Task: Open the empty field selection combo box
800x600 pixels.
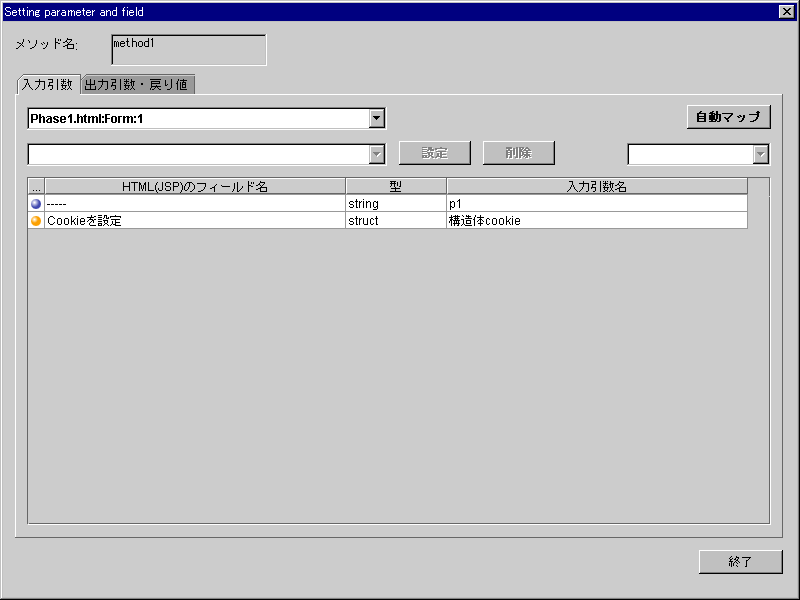Action: pos(377,154)
